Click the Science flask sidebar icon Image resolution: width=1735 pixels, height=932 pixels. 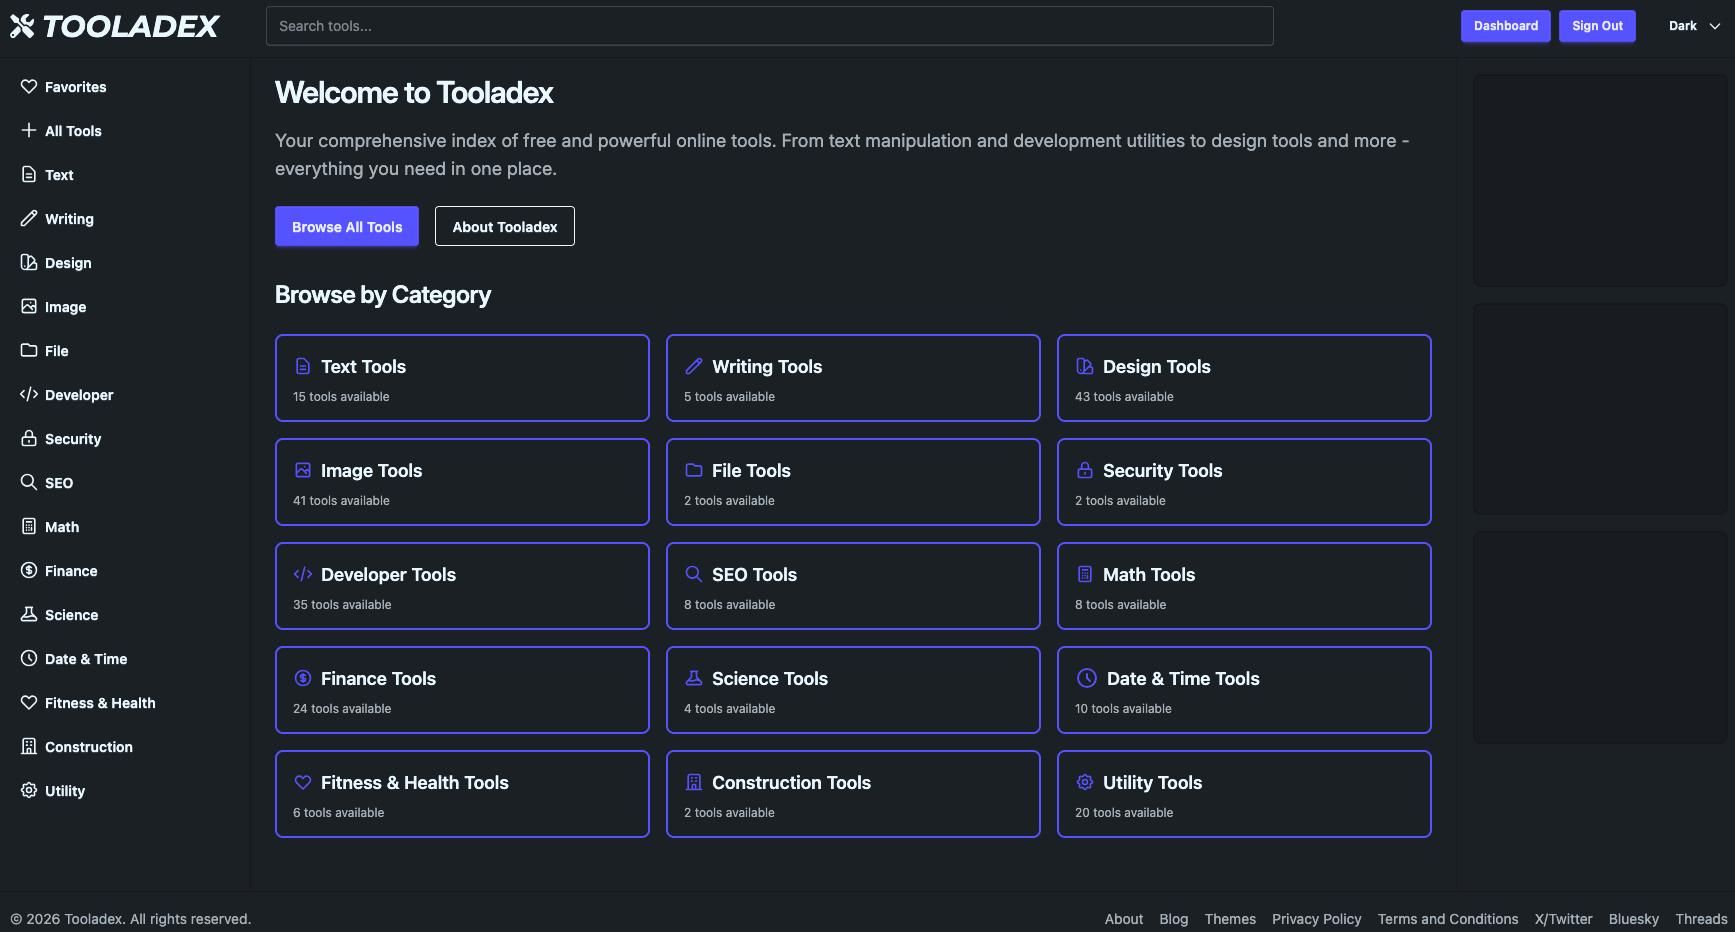pos(29,615)
